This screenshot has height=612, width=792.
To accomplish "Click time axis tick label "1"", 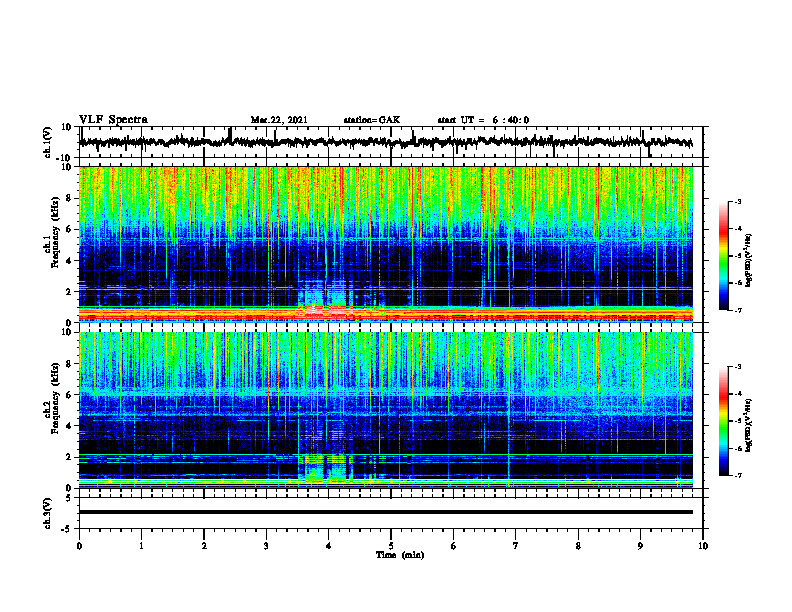I will point(141,546).
